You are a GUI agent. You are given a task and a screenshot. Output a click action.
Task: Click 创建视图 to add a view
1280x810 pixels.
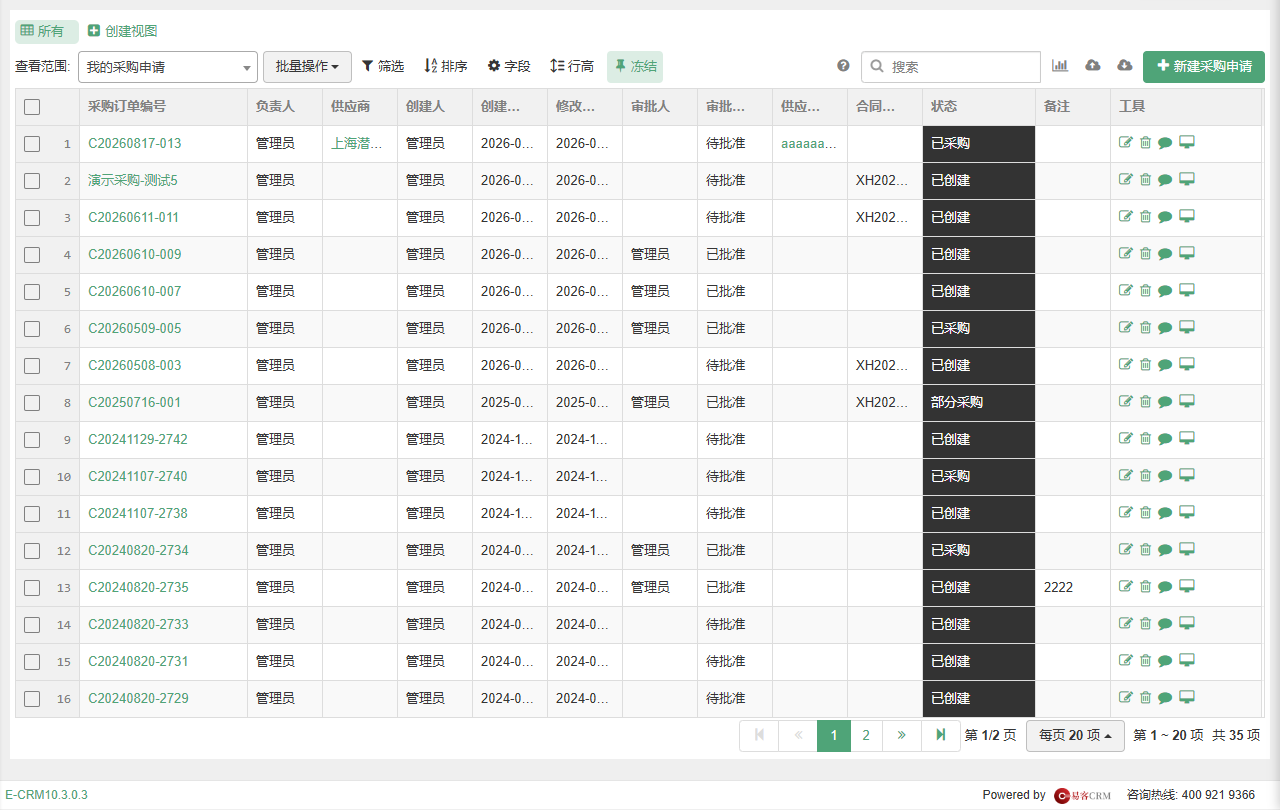click(123, 31)
